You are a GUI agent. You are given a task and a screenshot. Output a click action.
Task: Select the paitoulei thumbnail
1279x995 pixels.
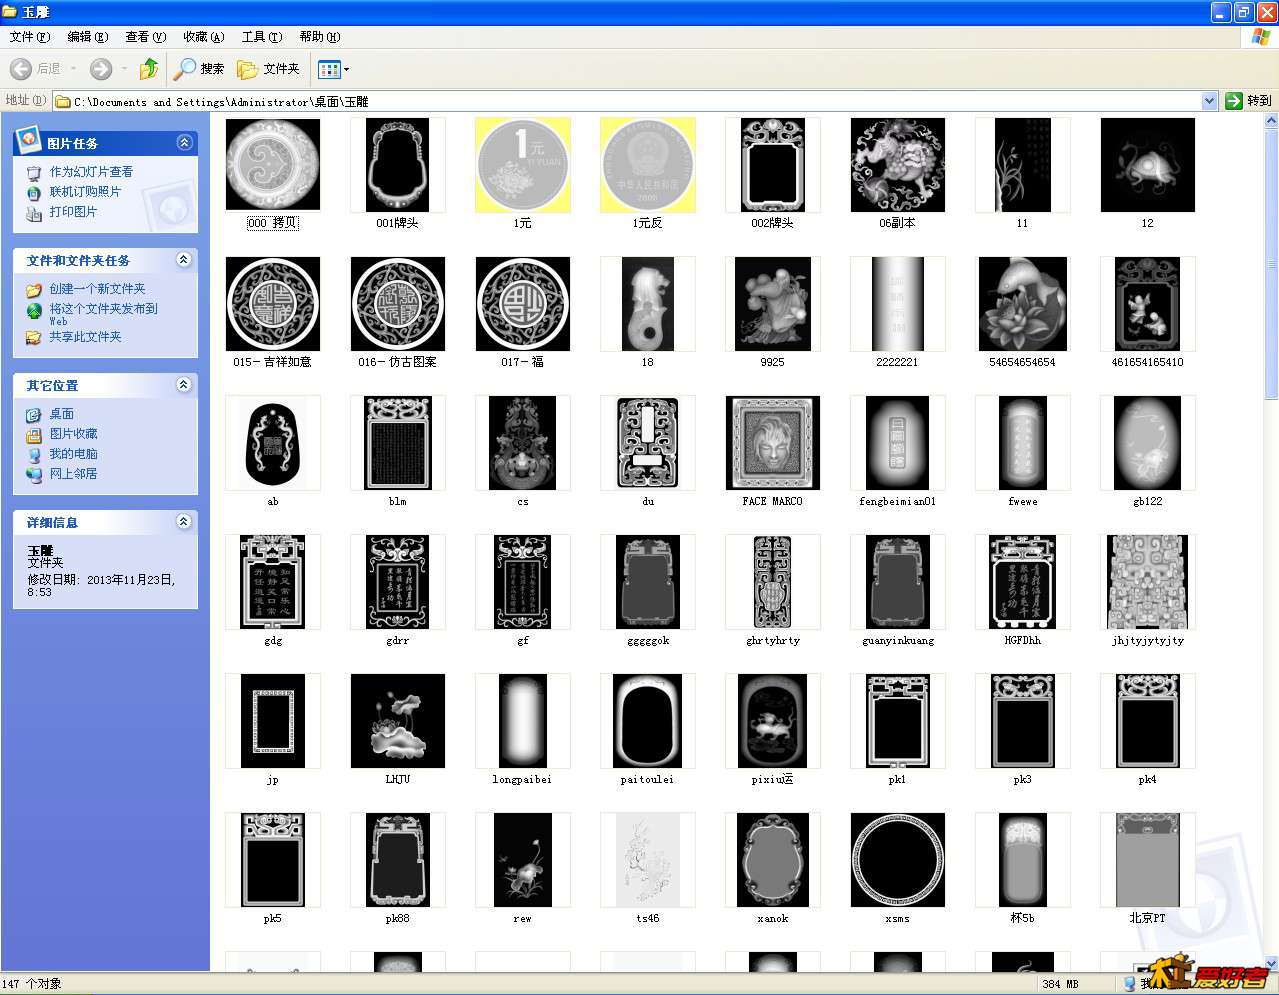tap(648, 721)
